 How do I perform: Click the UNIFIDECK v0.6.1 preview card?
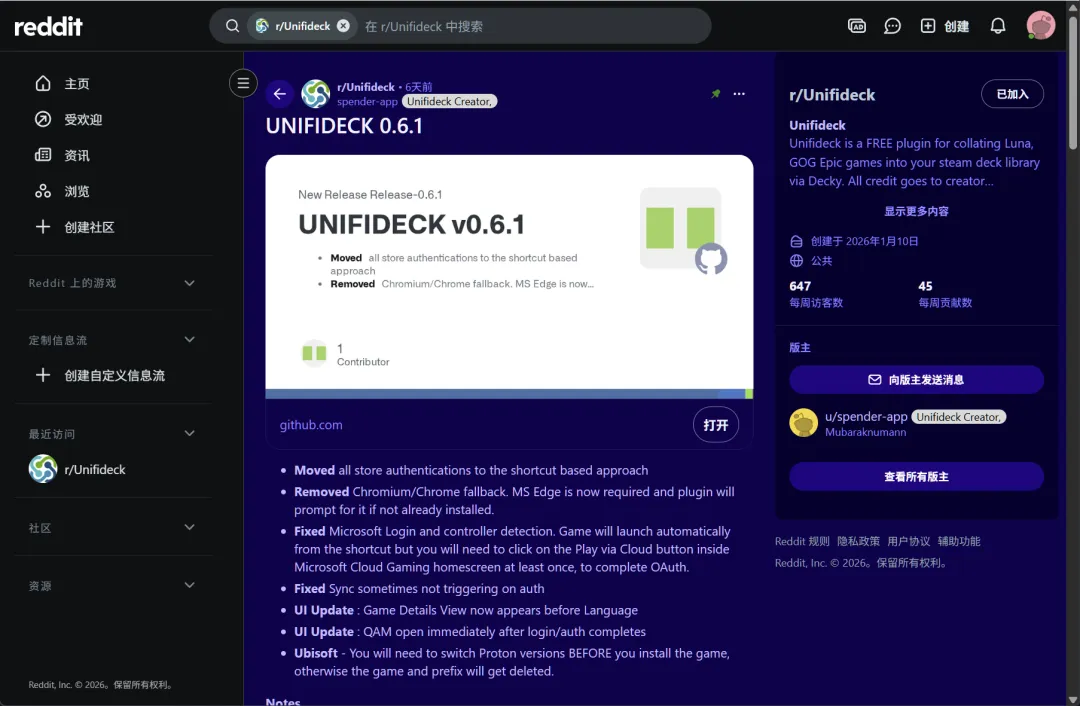click(x=509, y=277)
